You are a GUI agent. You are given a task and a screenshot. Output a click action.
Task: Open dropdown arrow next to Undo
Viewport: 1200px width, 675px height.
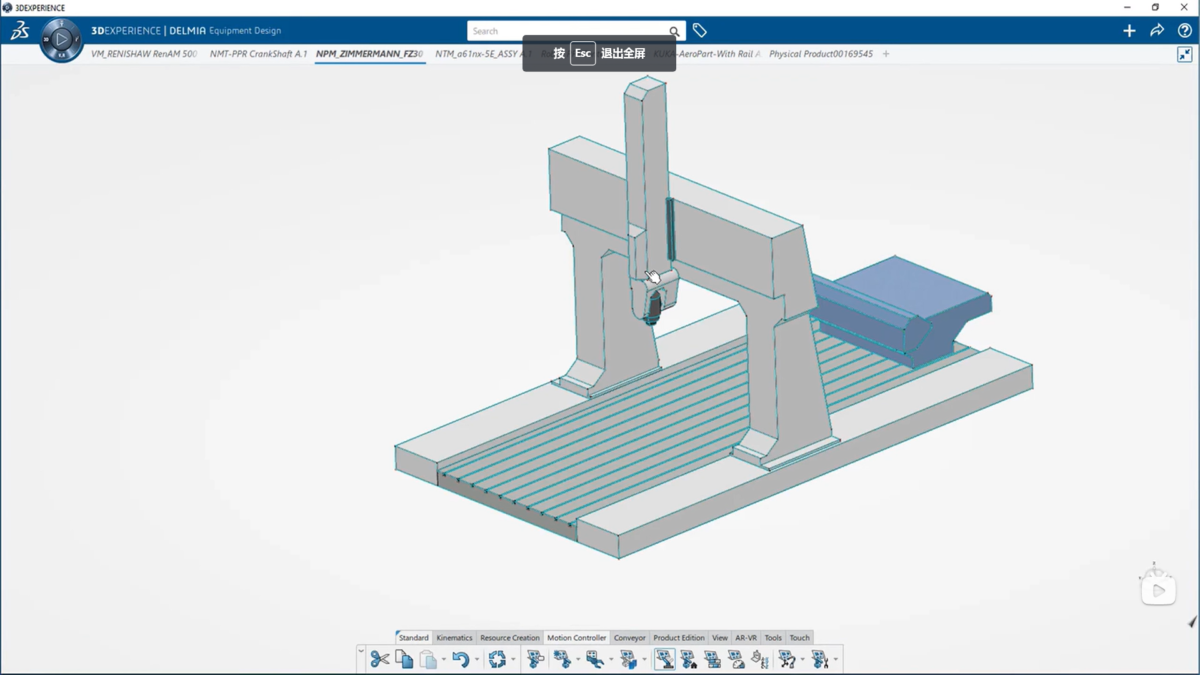pyautogui.click(x=477, y=660)
